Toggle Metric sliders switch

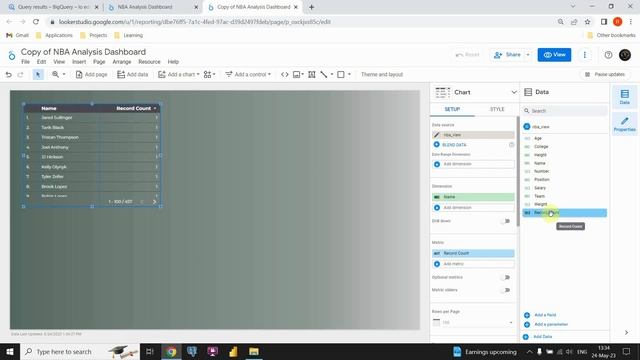click(506, 290)
